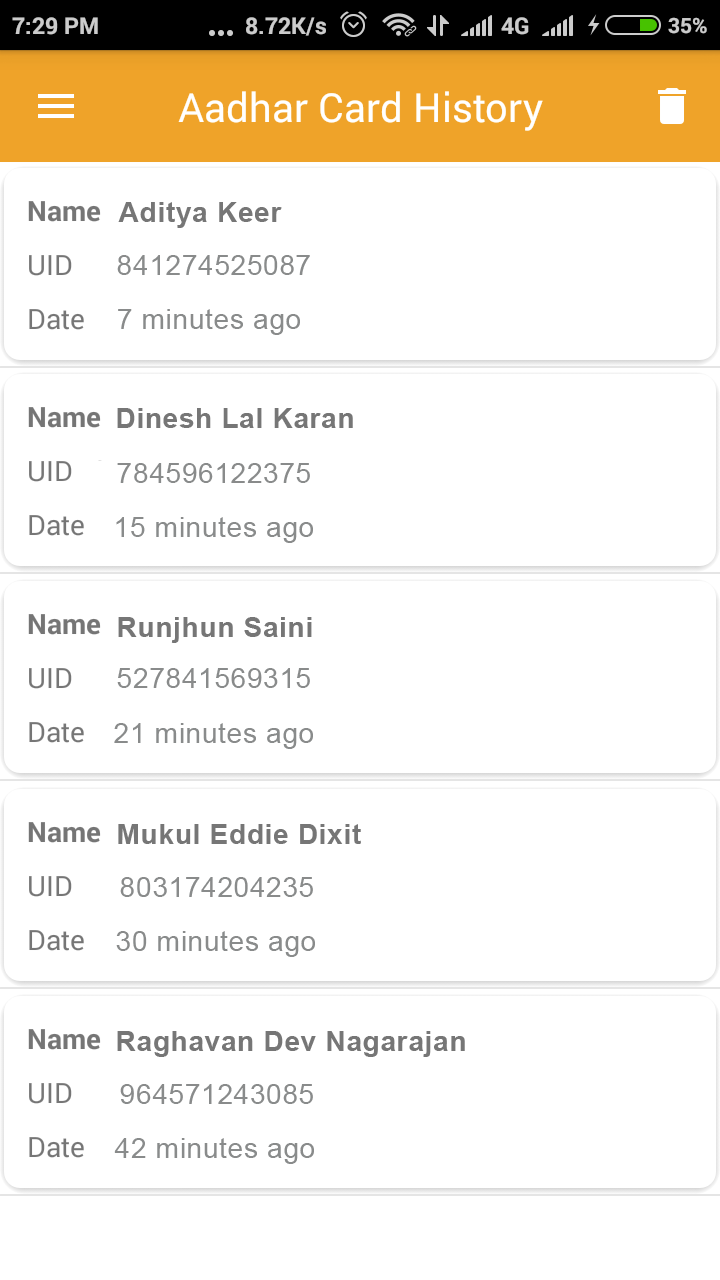Open the hamburger navigation menu
720x1280 pixels.
point(56,107)
